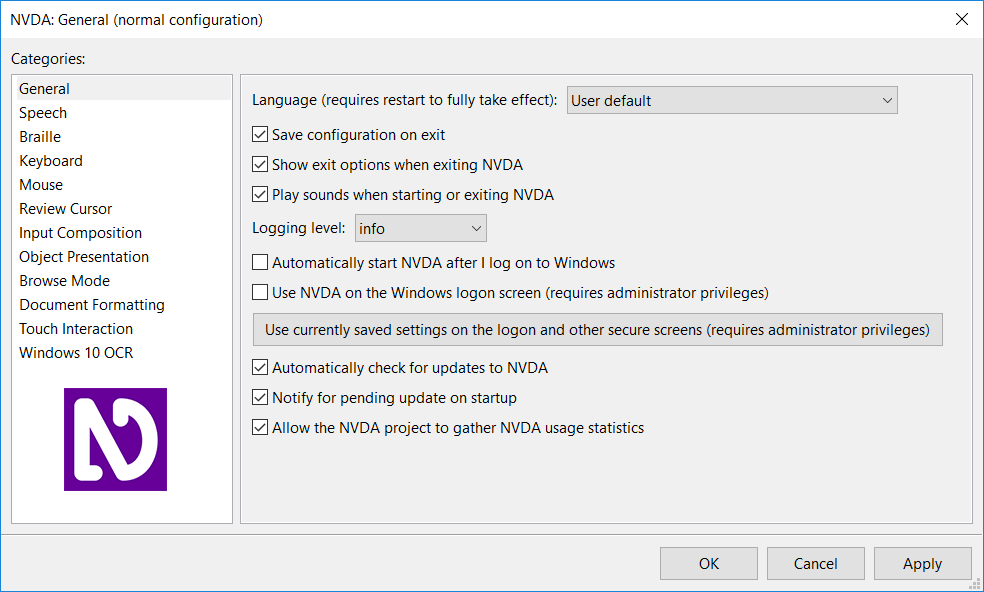Disable Play sounds when starting or exiting
The image size is (984, 592).
tap(261, 195)
